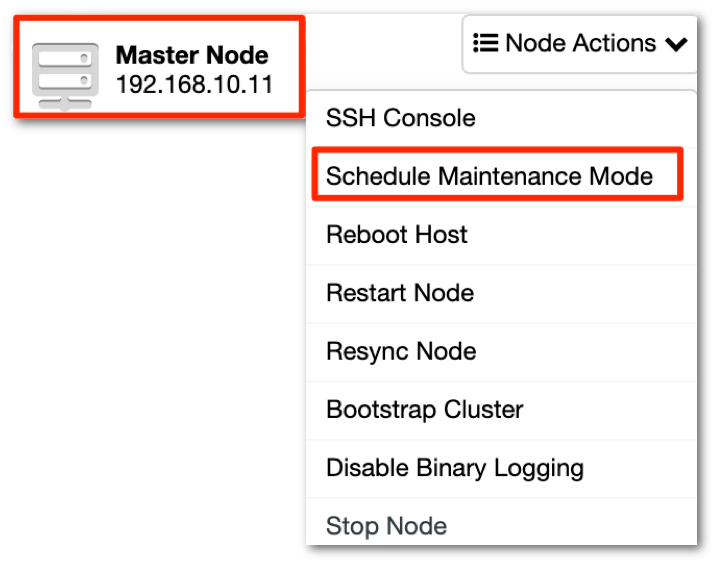Click the Master Node server icon
The width and height of the screenshot is (716, 564).
65,77
